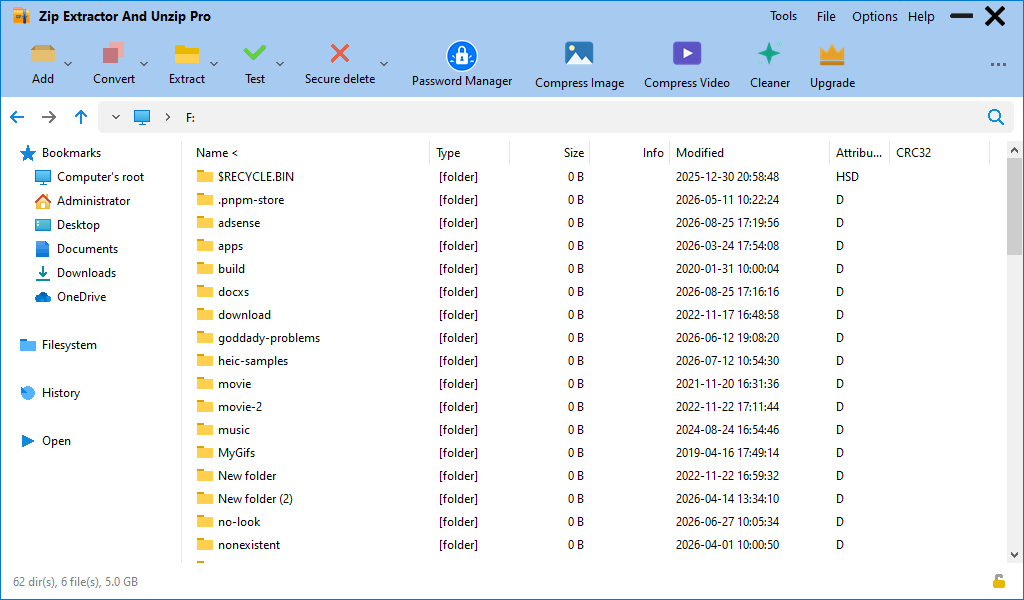Click the Downloads arrow icon
This screenshot has width=1024, height=600.
tap(42, 273)
